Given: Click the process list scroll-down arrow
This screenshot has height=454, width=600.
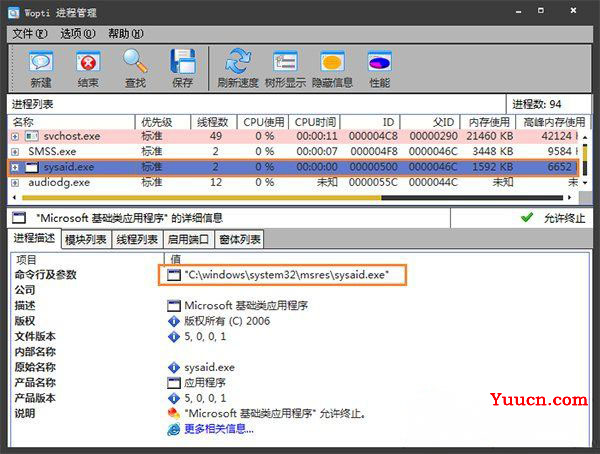Looking at the screenshot, I should (585, 183).
